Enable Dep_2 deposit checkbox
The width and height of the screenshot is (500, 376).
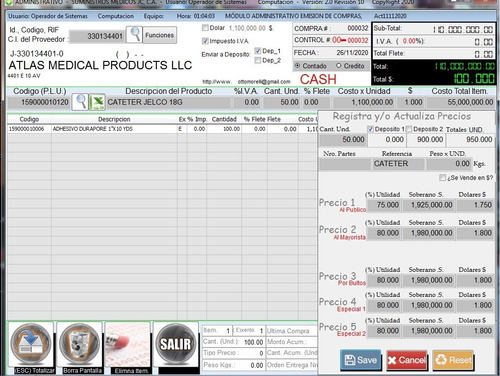coord(257,60)
